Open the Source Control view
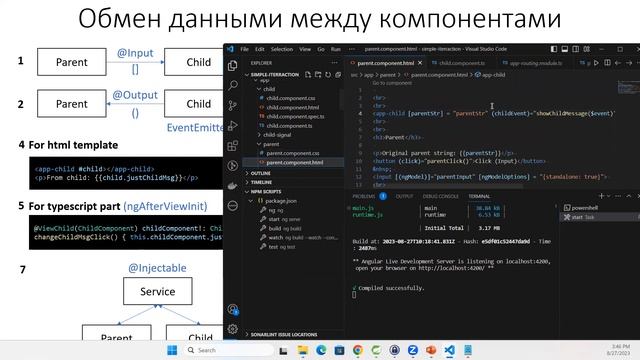Screen dimensions: 640x360 pos(233,105)
